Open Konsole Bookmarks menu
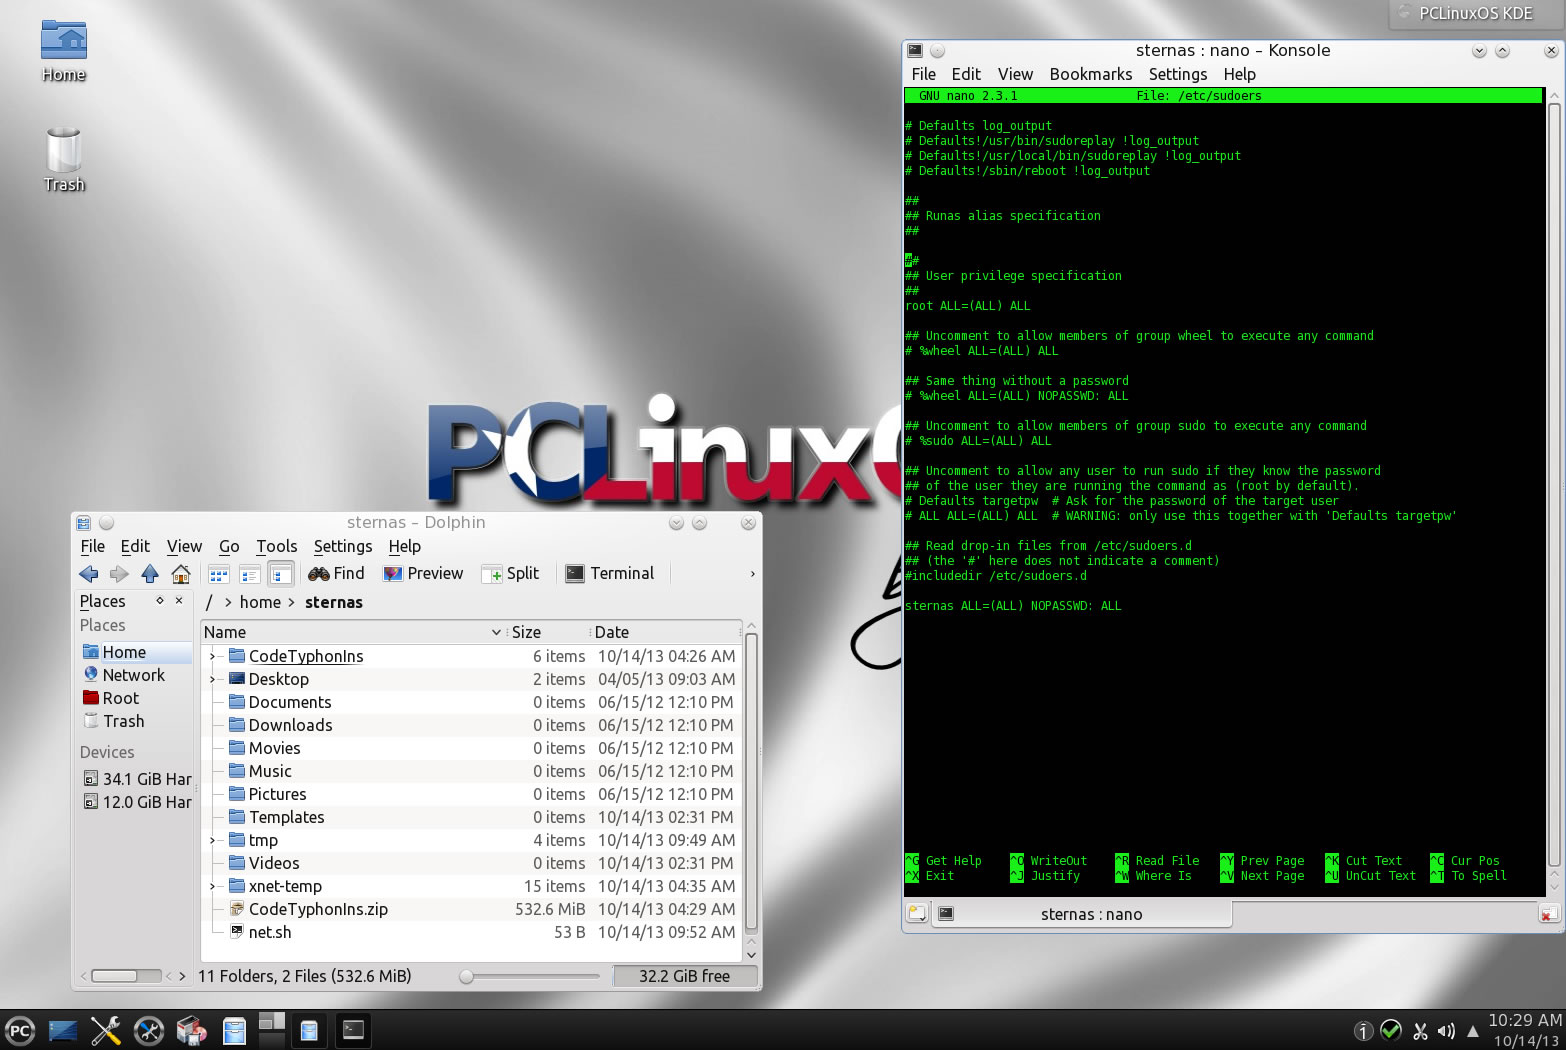This screenshot has width=1566, height=1050. [1091, 74]
